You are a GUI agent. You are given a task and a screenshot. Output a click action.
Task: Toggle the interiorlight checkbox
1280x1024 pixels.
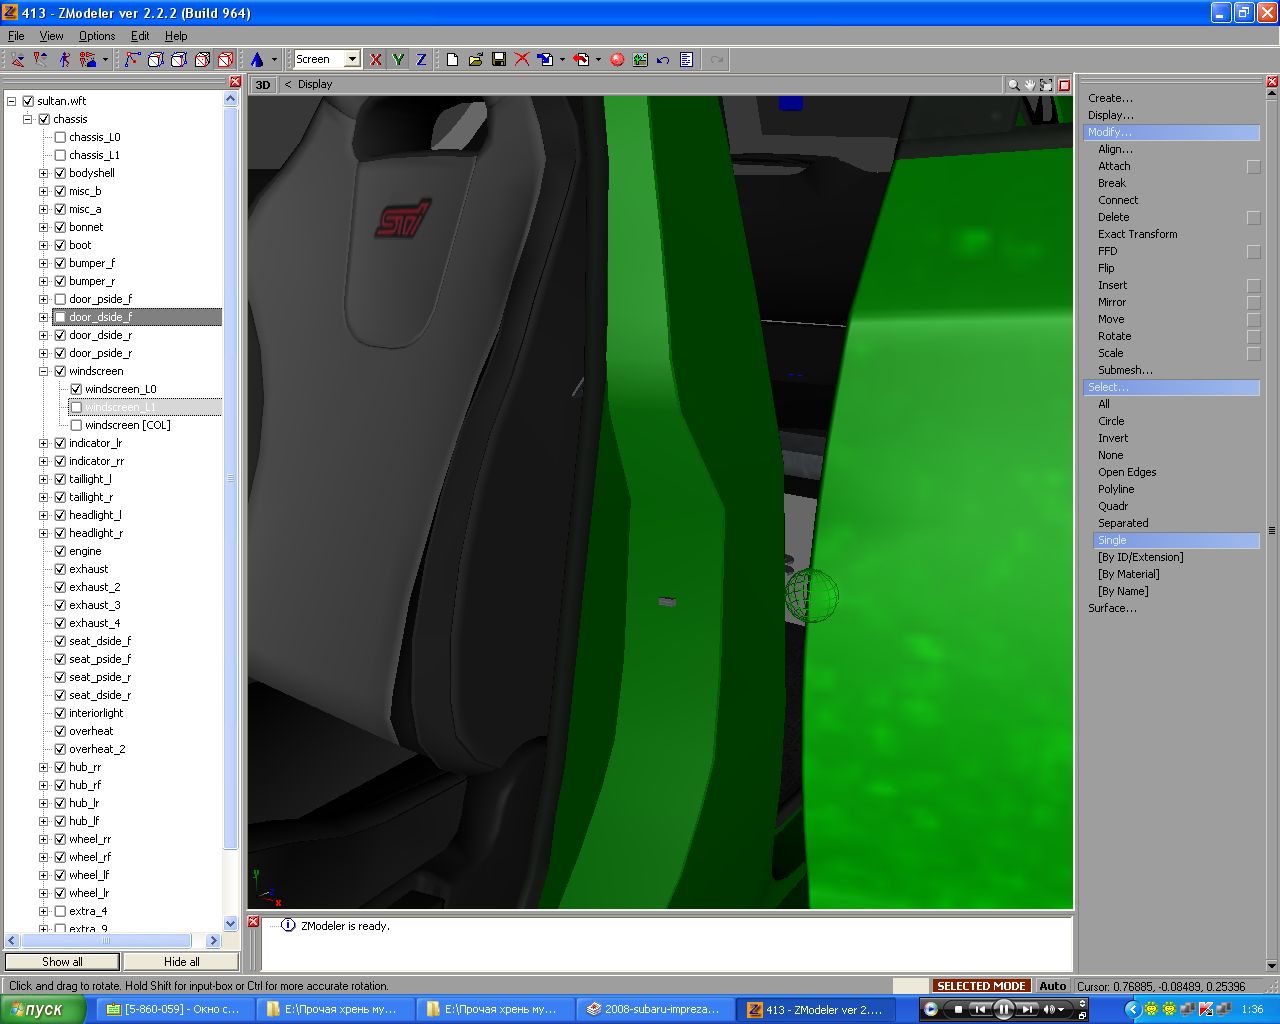(x=60, y=713)
